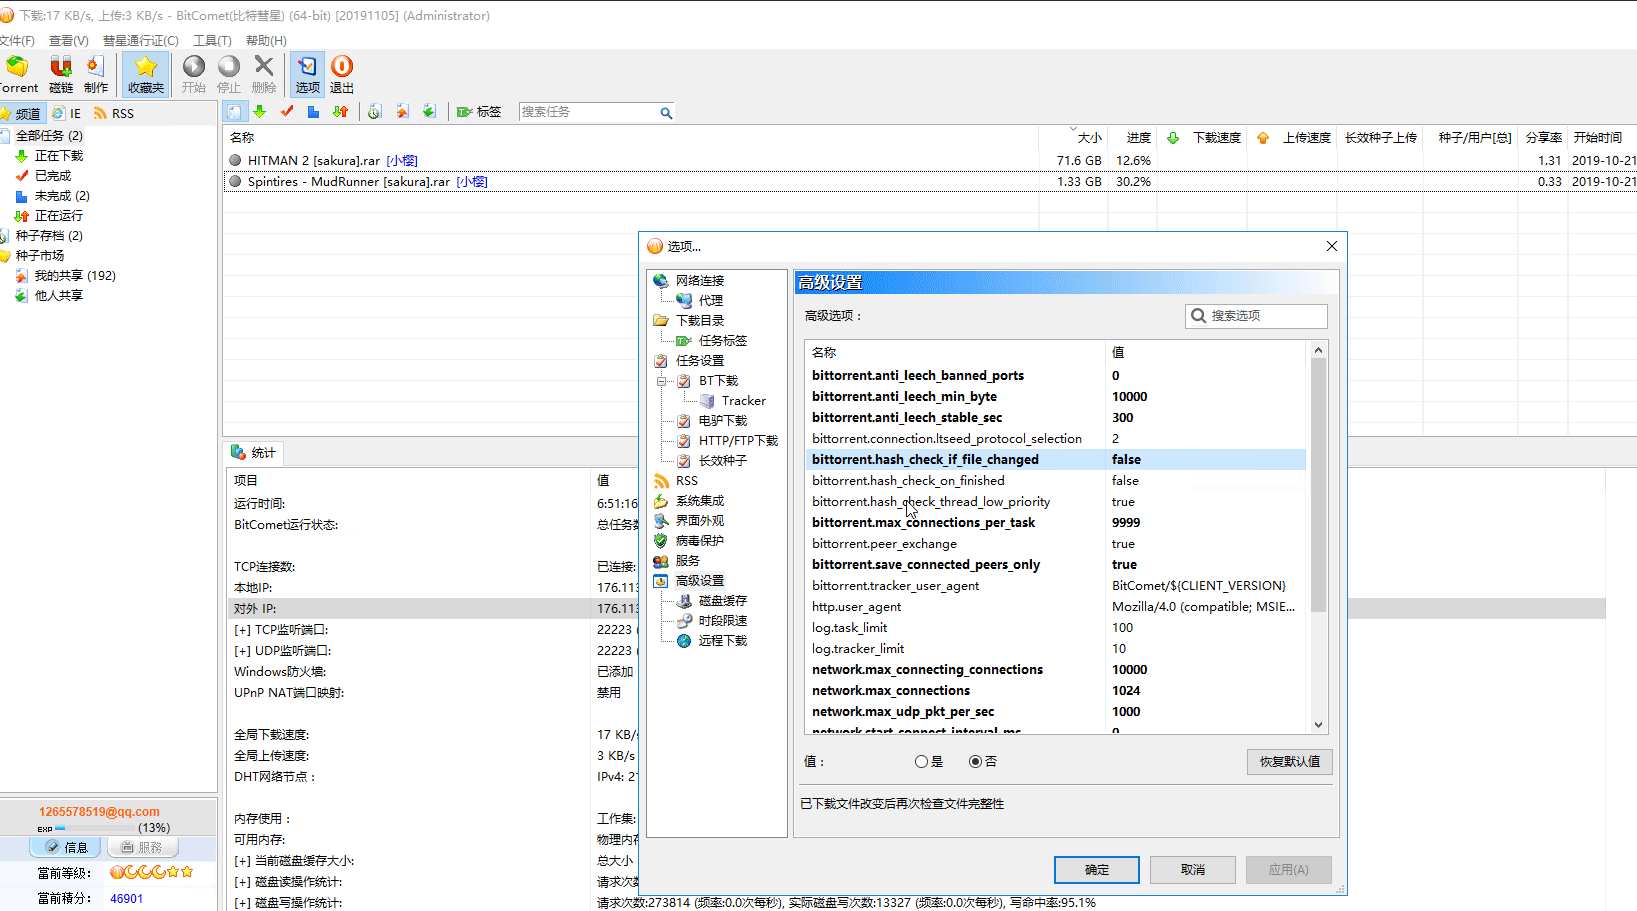Click the 选项 options toolbar icon
The height and width of the screenshot is (911, 1637).
point(307,75)
